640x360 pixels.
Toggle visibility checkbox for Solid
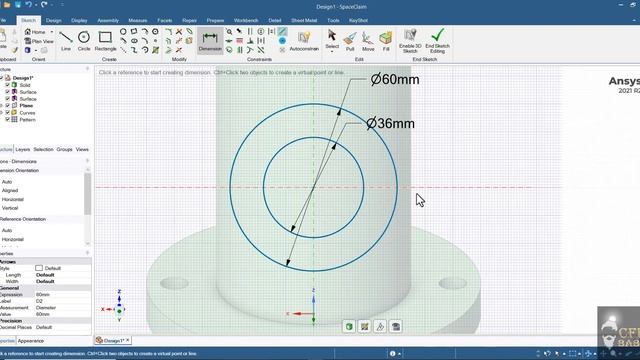(x=7, y=85)
